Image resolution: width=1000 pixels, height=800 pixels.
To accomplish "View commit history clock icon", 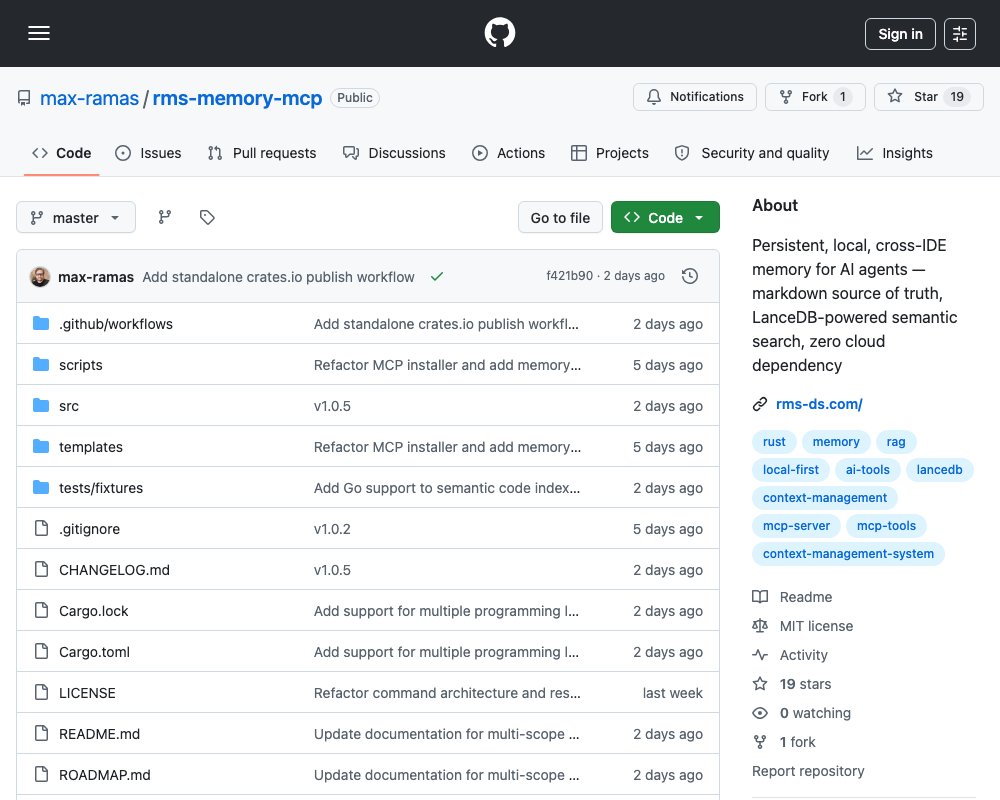I will click(689, 276).
